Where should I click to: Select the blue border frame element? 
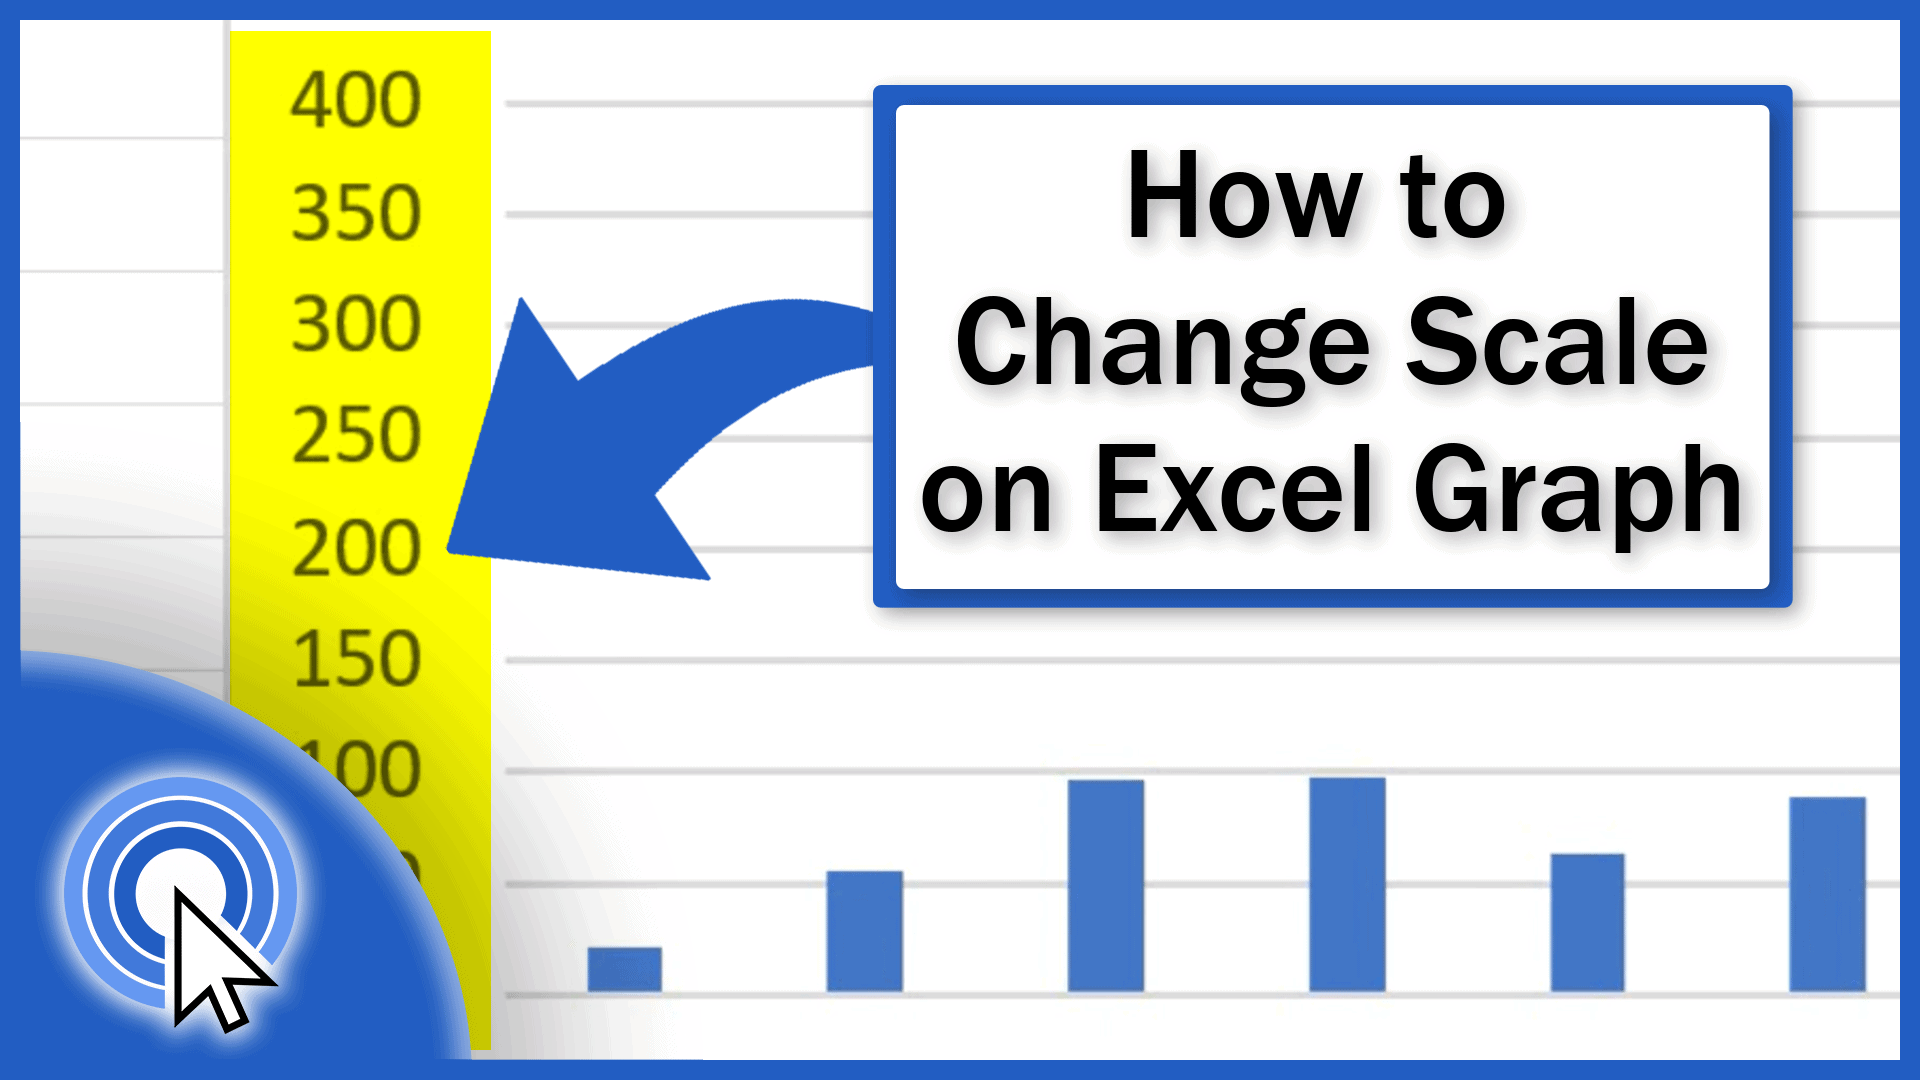point(1332,343)
